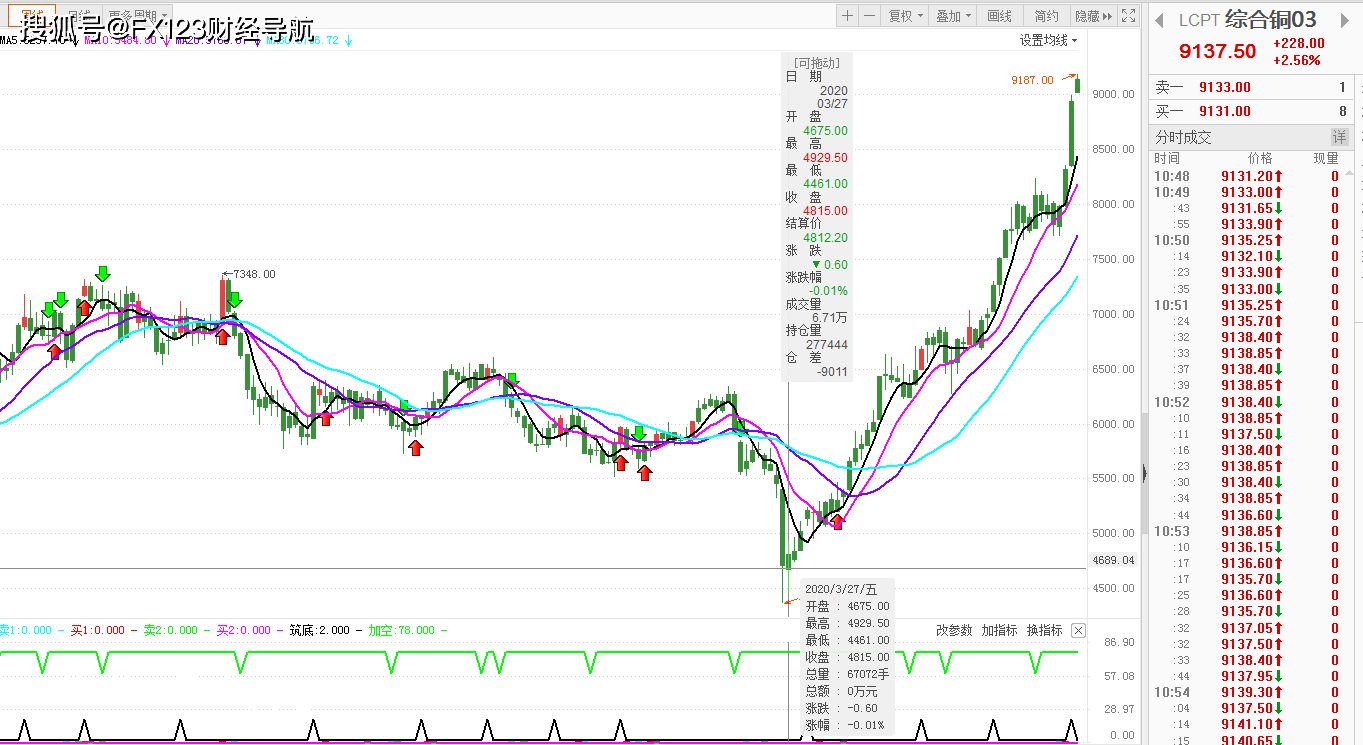Click the 加空:78.000 indicator legend
Image resolution: width=1363 pixels, height=745 pixels.
(401, 630)
